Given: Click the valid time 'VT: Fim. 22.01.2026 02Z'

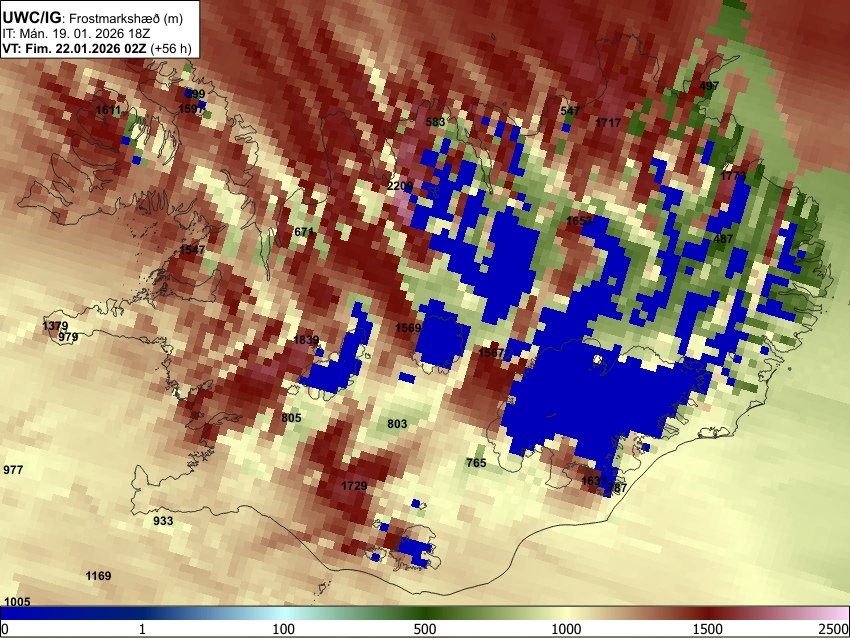Looking at the screenshot, I should [x=74, y=48].
